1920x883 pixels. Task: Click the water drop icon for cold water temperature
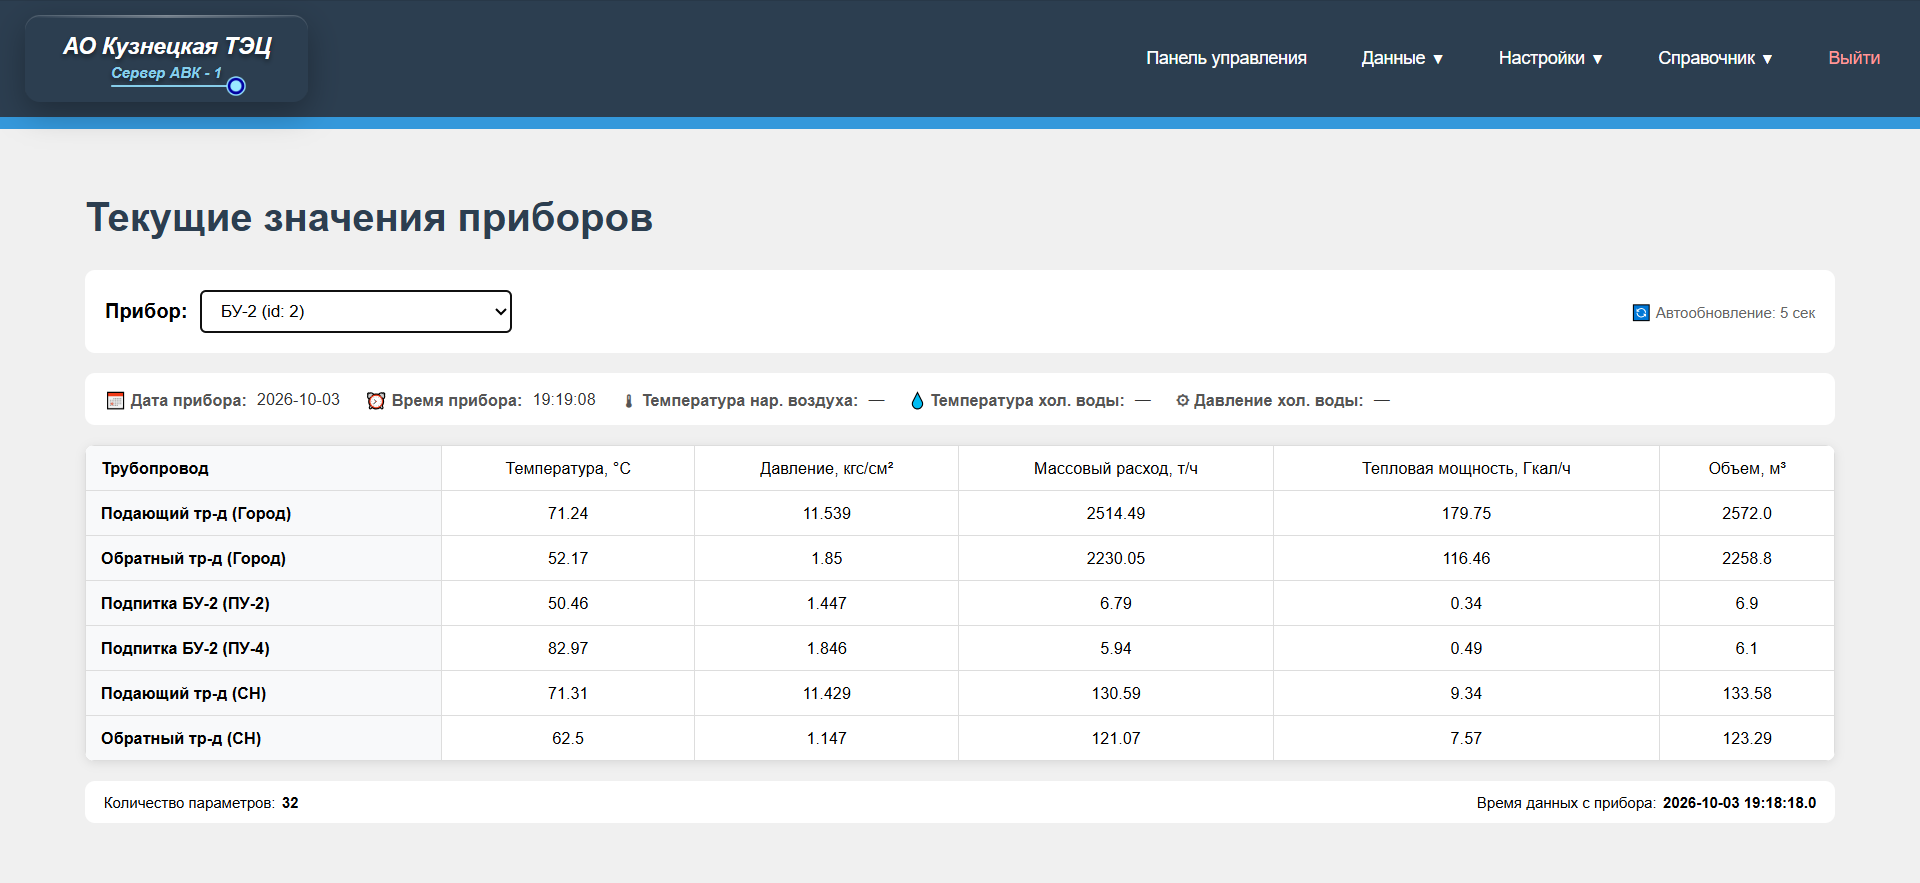tap(917, 401)
